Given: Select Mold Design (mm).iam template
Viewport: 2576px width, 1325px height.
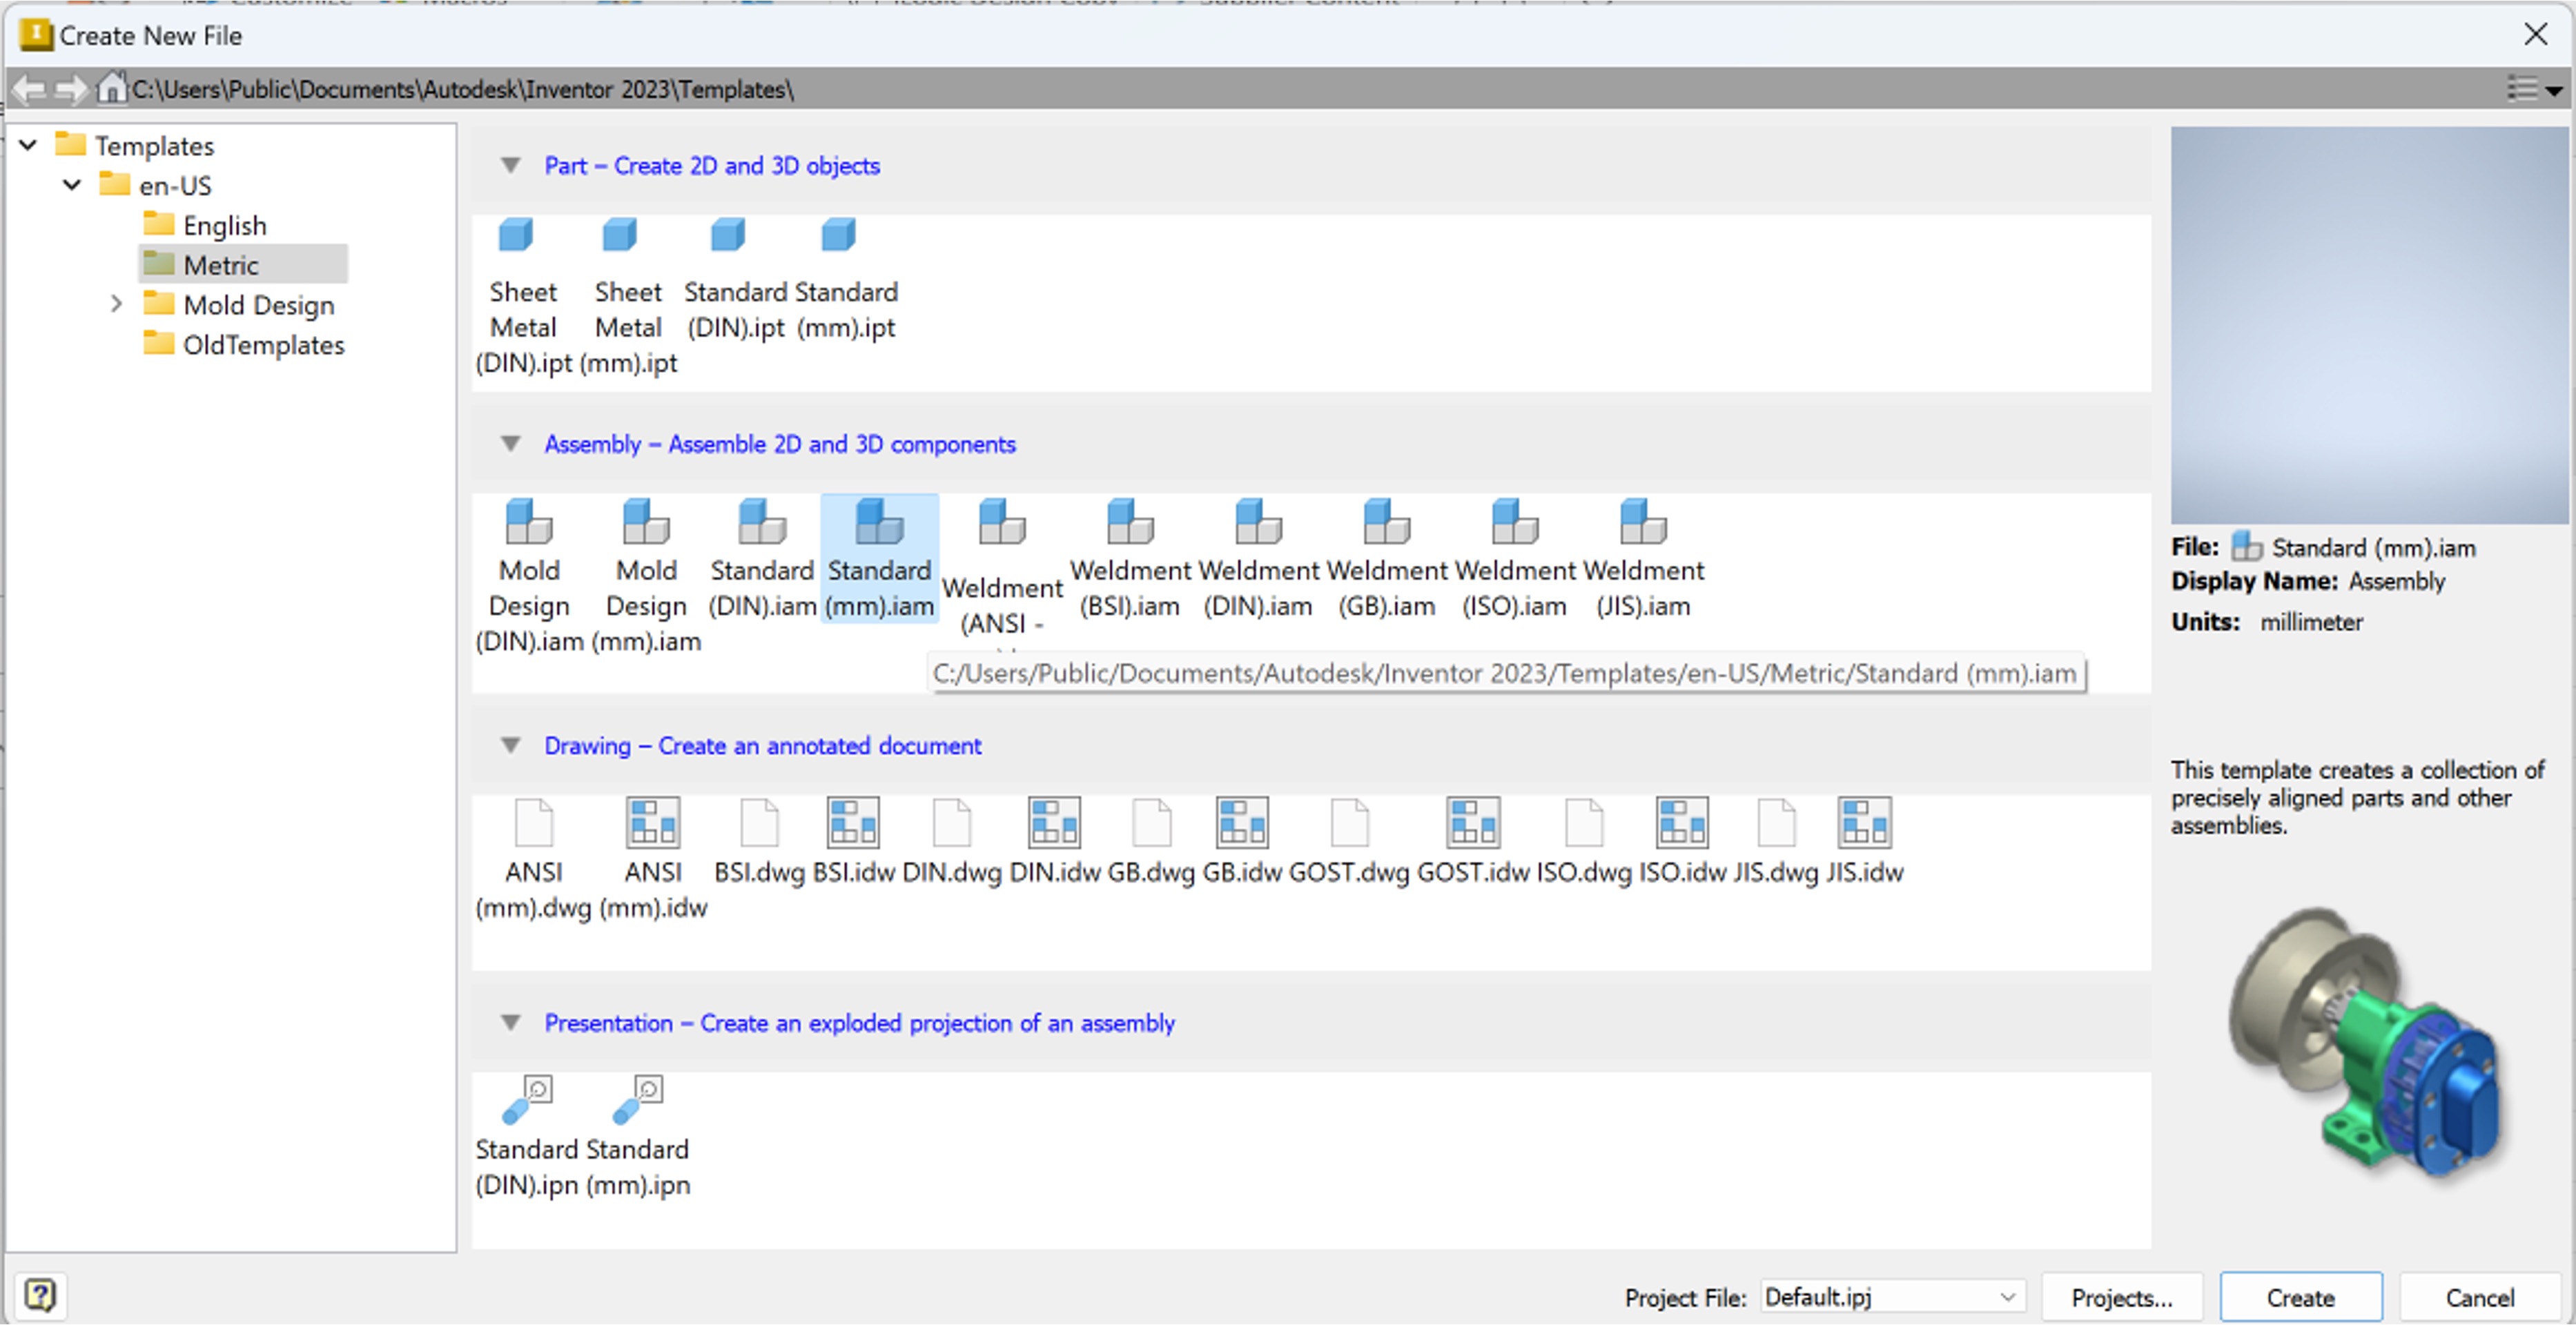Looking at the screenshot, I should pyautogui.click(x=646, y=576).
